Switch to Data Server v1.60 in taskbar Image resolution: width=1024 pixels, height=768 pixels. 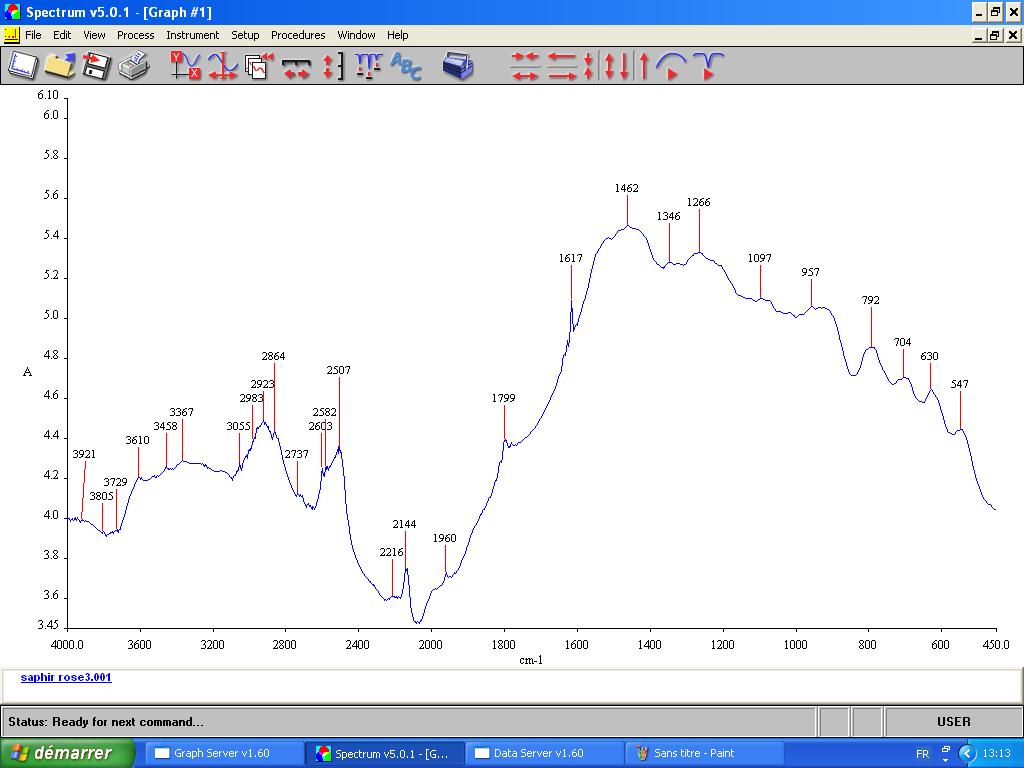(x=539, y=753)
